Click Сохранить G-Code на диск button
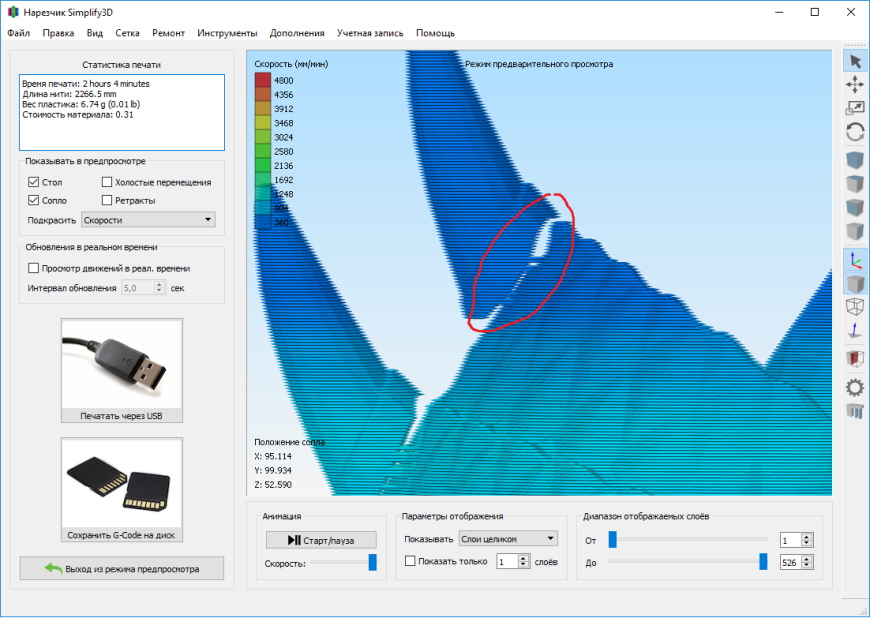 tap(122, 489)
